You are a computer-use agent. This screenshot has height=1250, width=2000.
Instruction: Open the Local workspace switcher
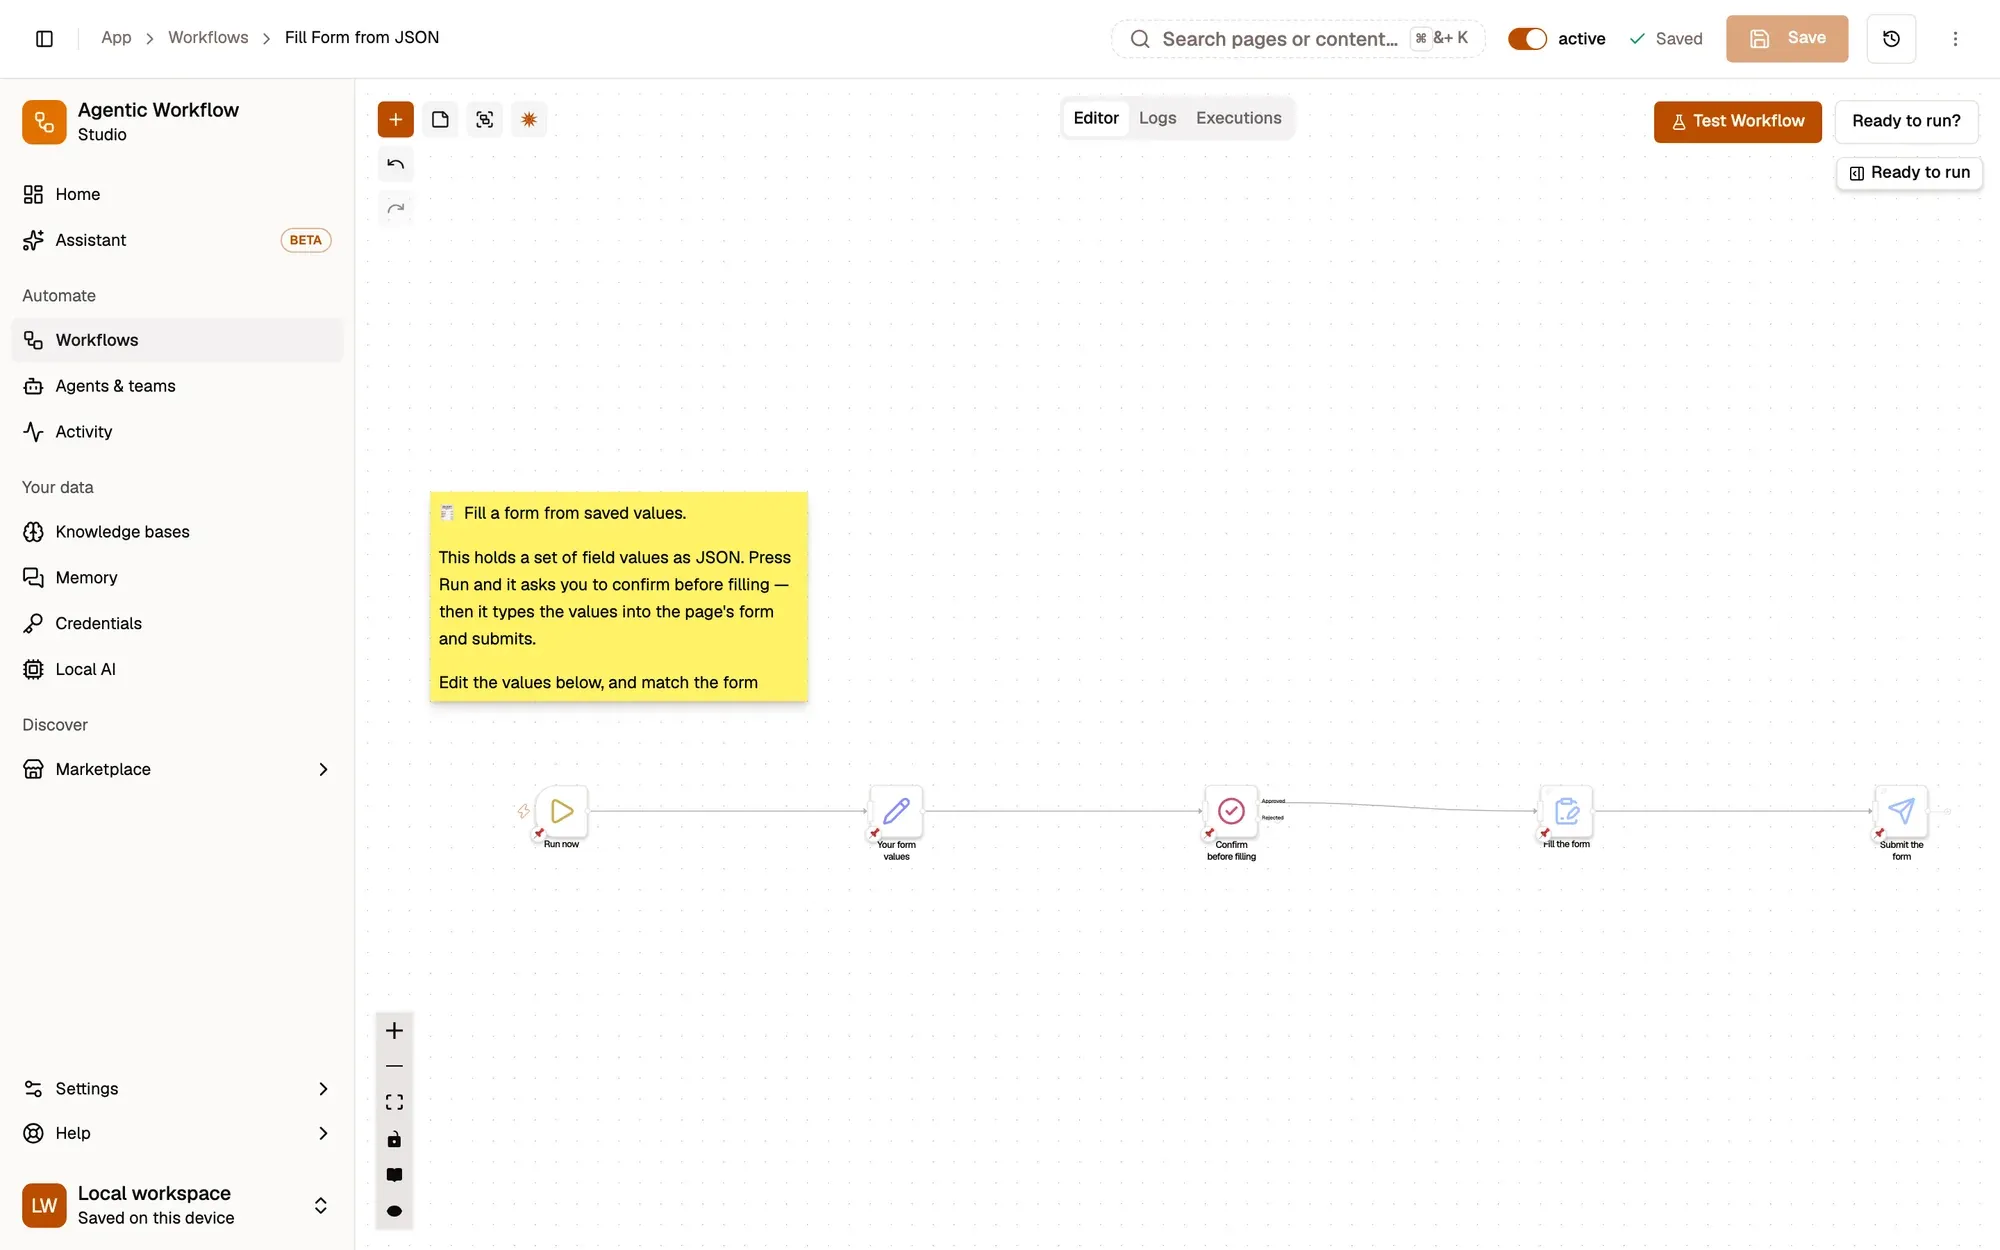tap(177, 1205)
